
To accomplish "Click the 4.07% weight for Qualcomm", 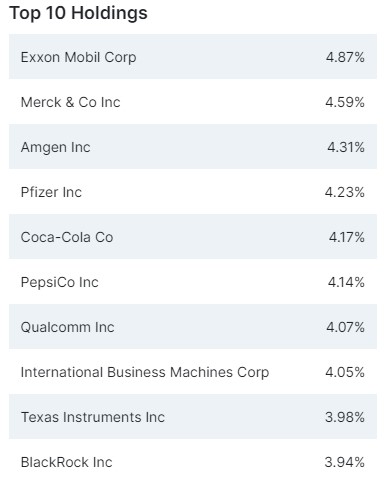I will (345, 327).
